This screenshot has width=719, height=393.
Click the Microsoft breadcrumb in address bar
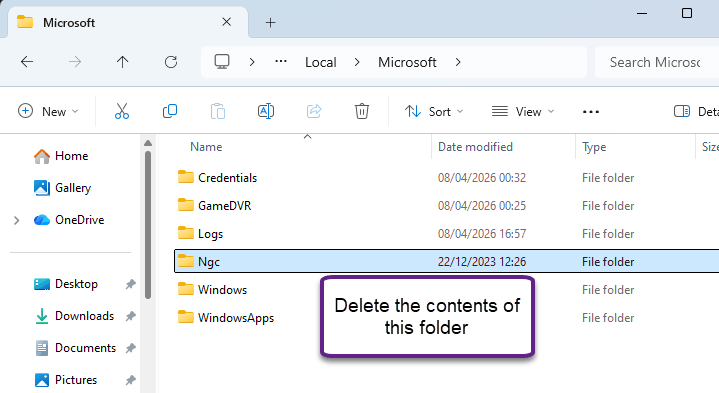[x=407, y=62]
